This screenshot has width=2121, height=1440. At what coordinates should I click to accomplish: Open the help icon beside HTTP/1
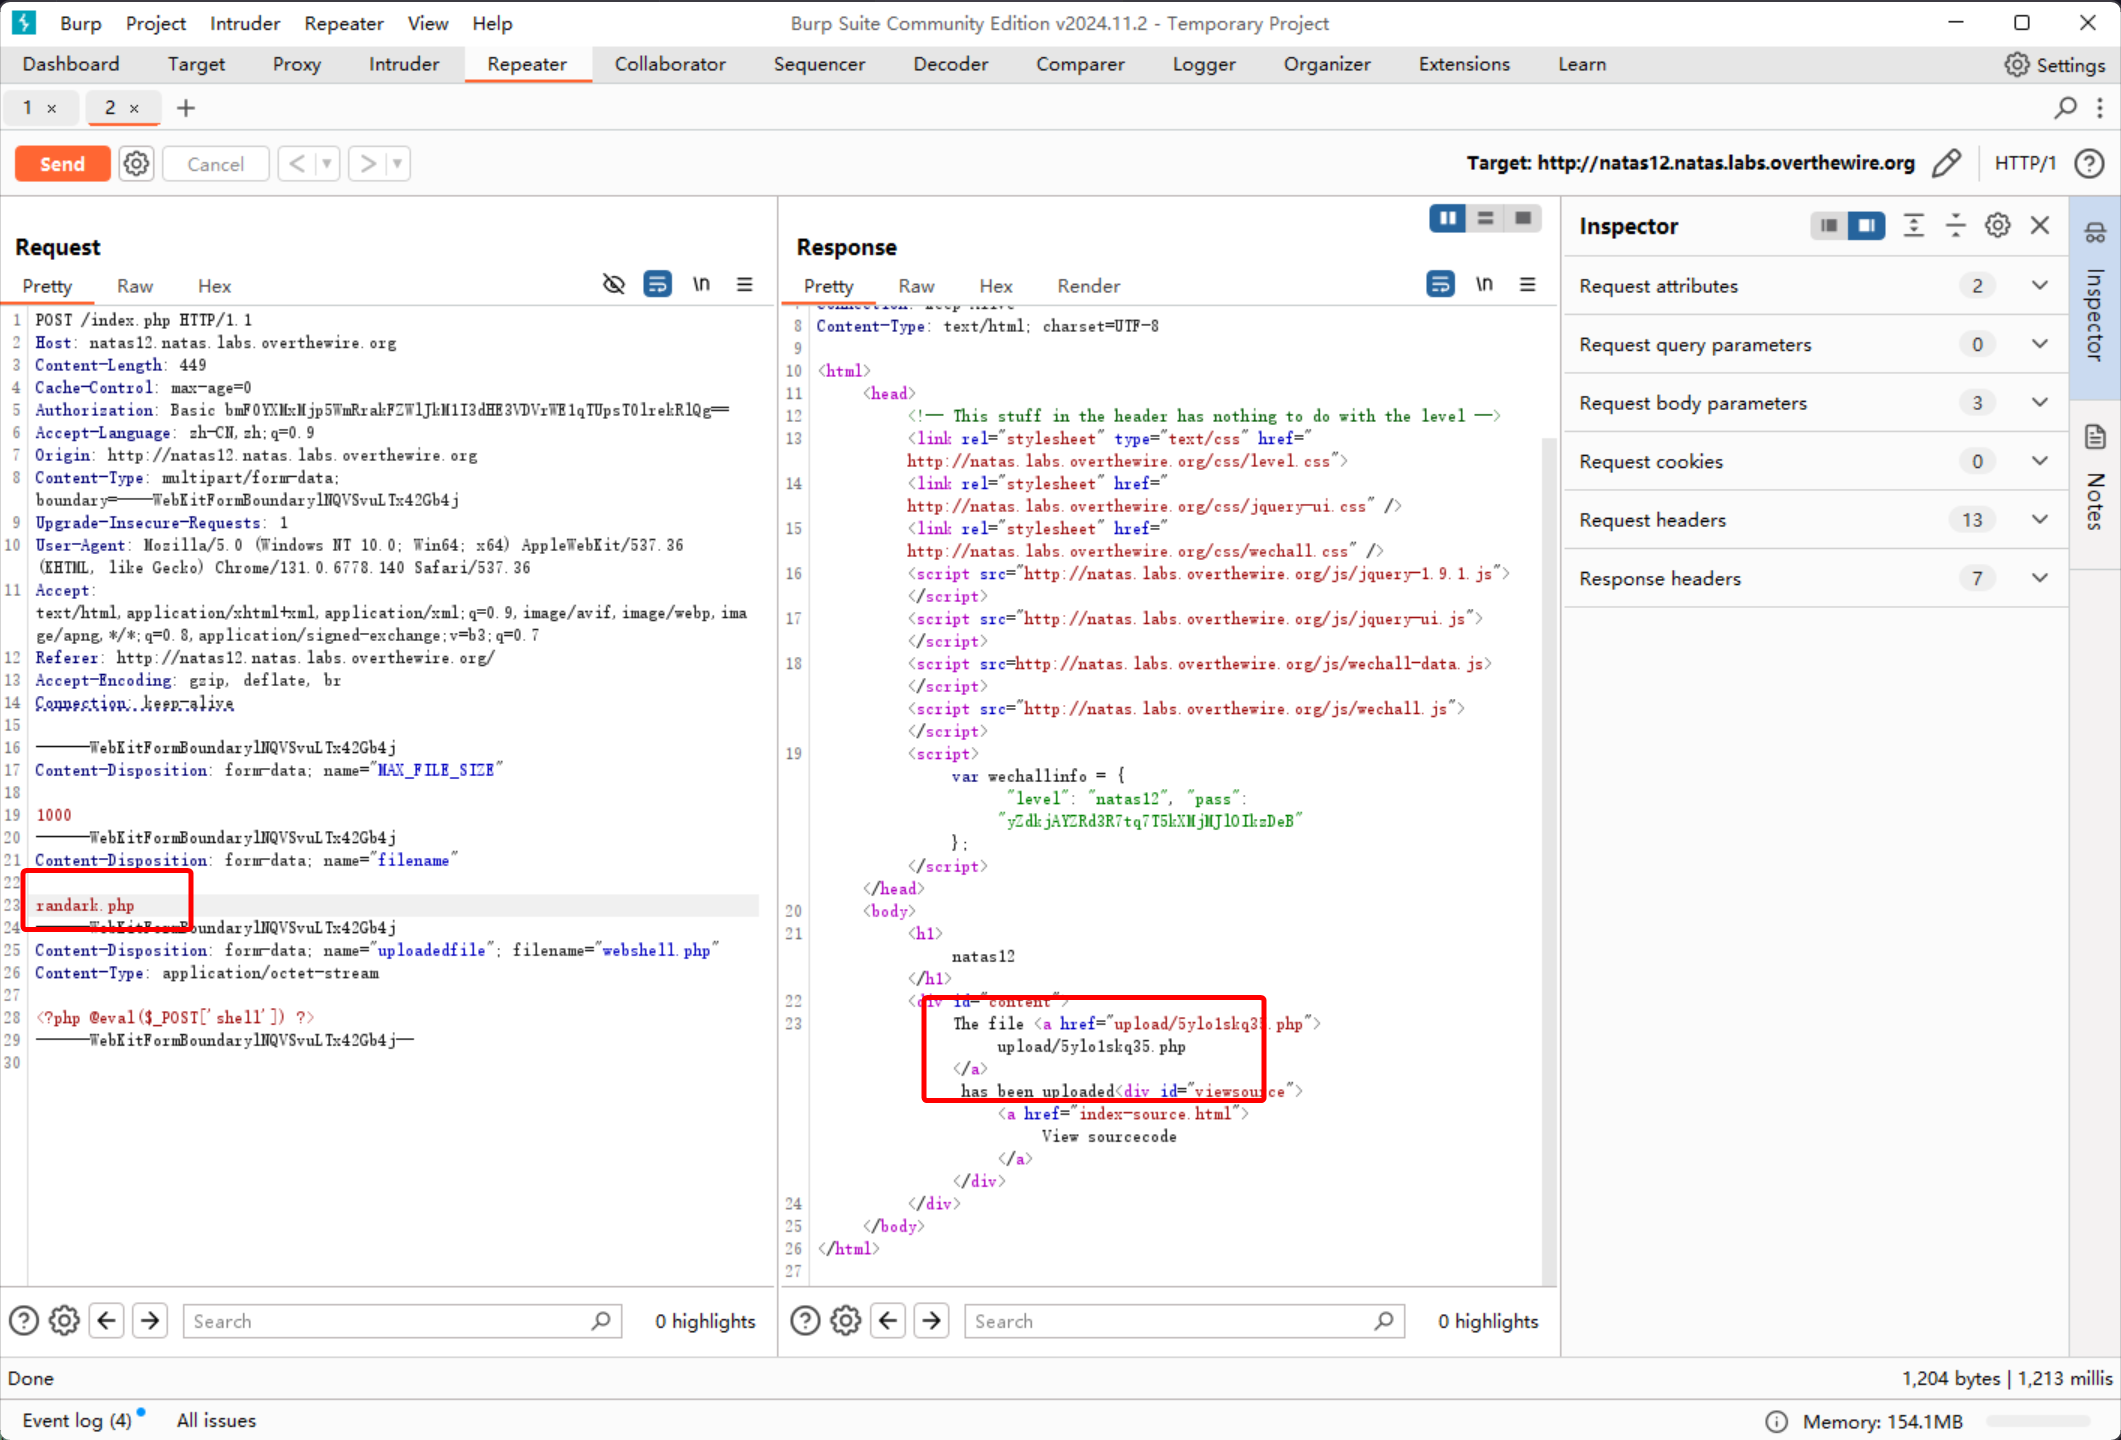(x=2090, y=163)
